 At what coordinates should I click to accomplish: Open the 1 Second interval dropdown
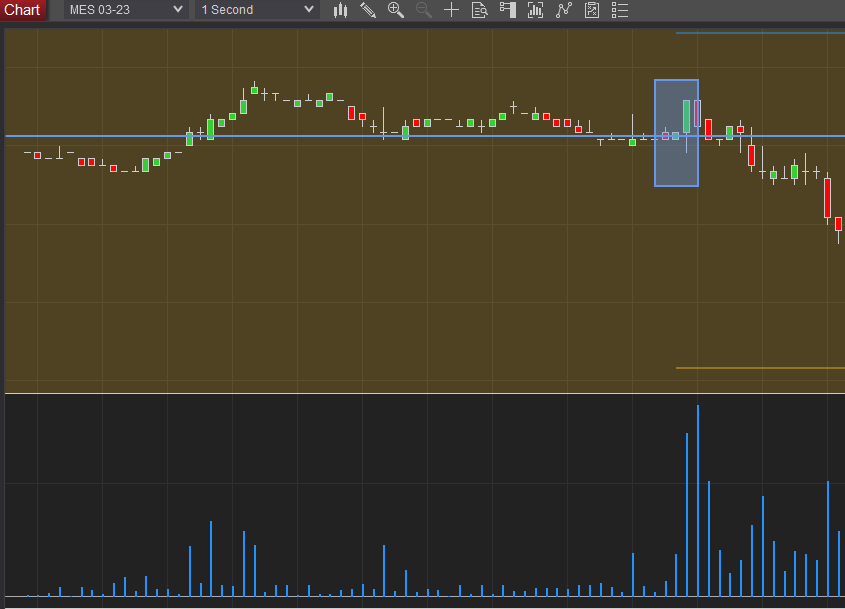pyautogui.click(x=257, y=10)
